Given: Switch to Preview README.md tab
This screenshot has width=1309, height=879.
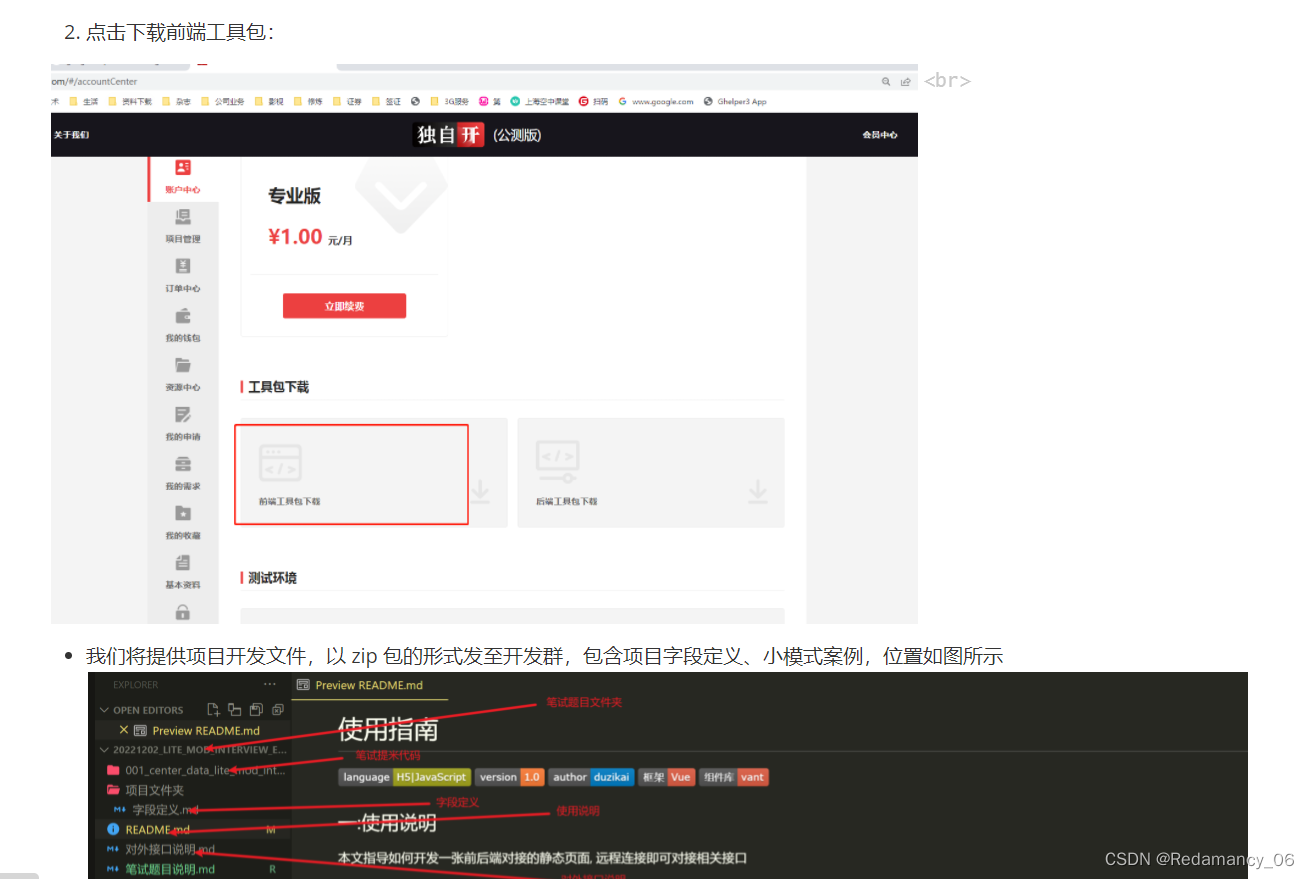Looking at the screenshot, I should click(x=369, y=685).
